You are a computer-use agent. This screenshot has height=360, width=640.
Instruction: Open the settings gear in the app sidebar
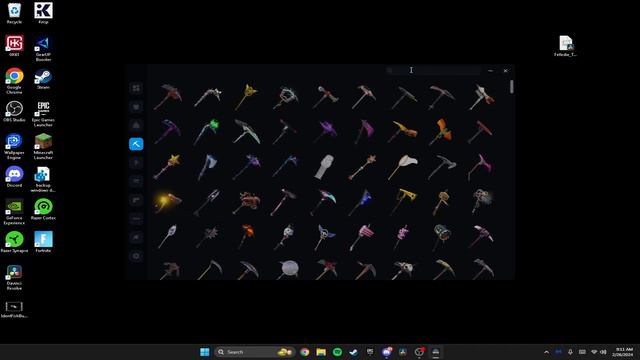(x=136, y=256)
